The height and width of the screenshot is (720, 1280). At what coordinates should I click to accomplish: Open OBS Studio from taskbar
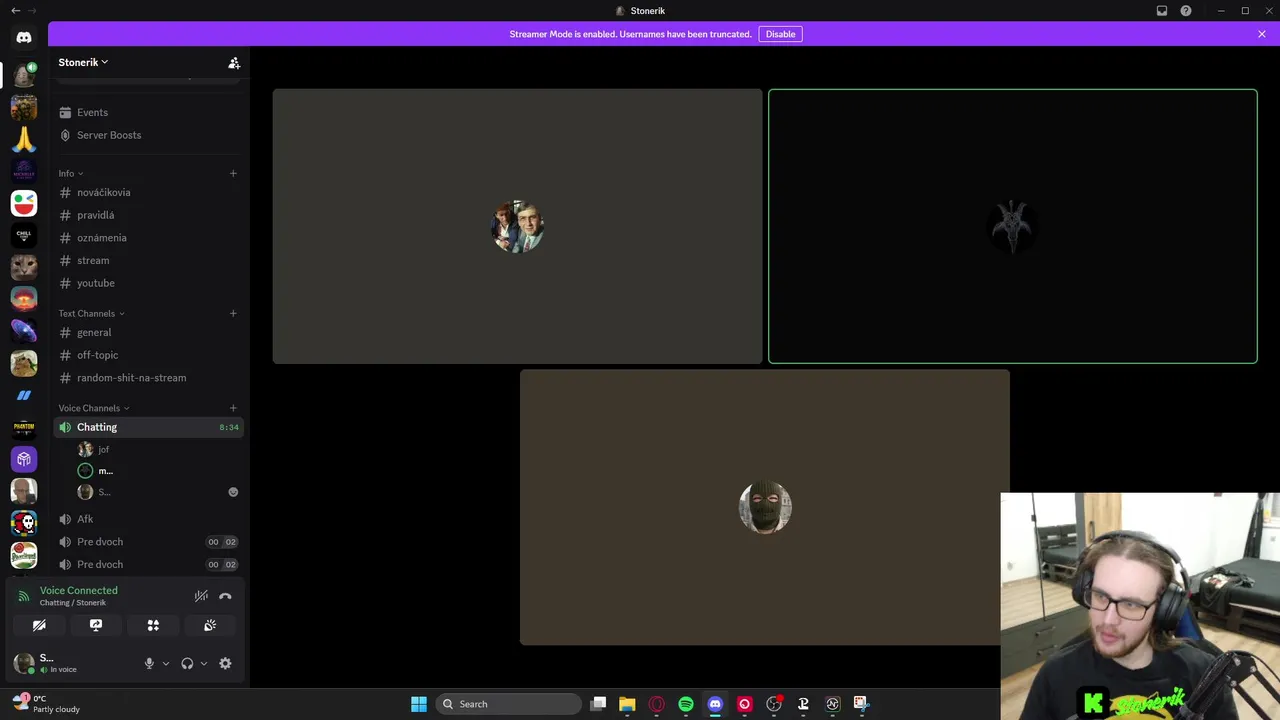click(774, 704)
